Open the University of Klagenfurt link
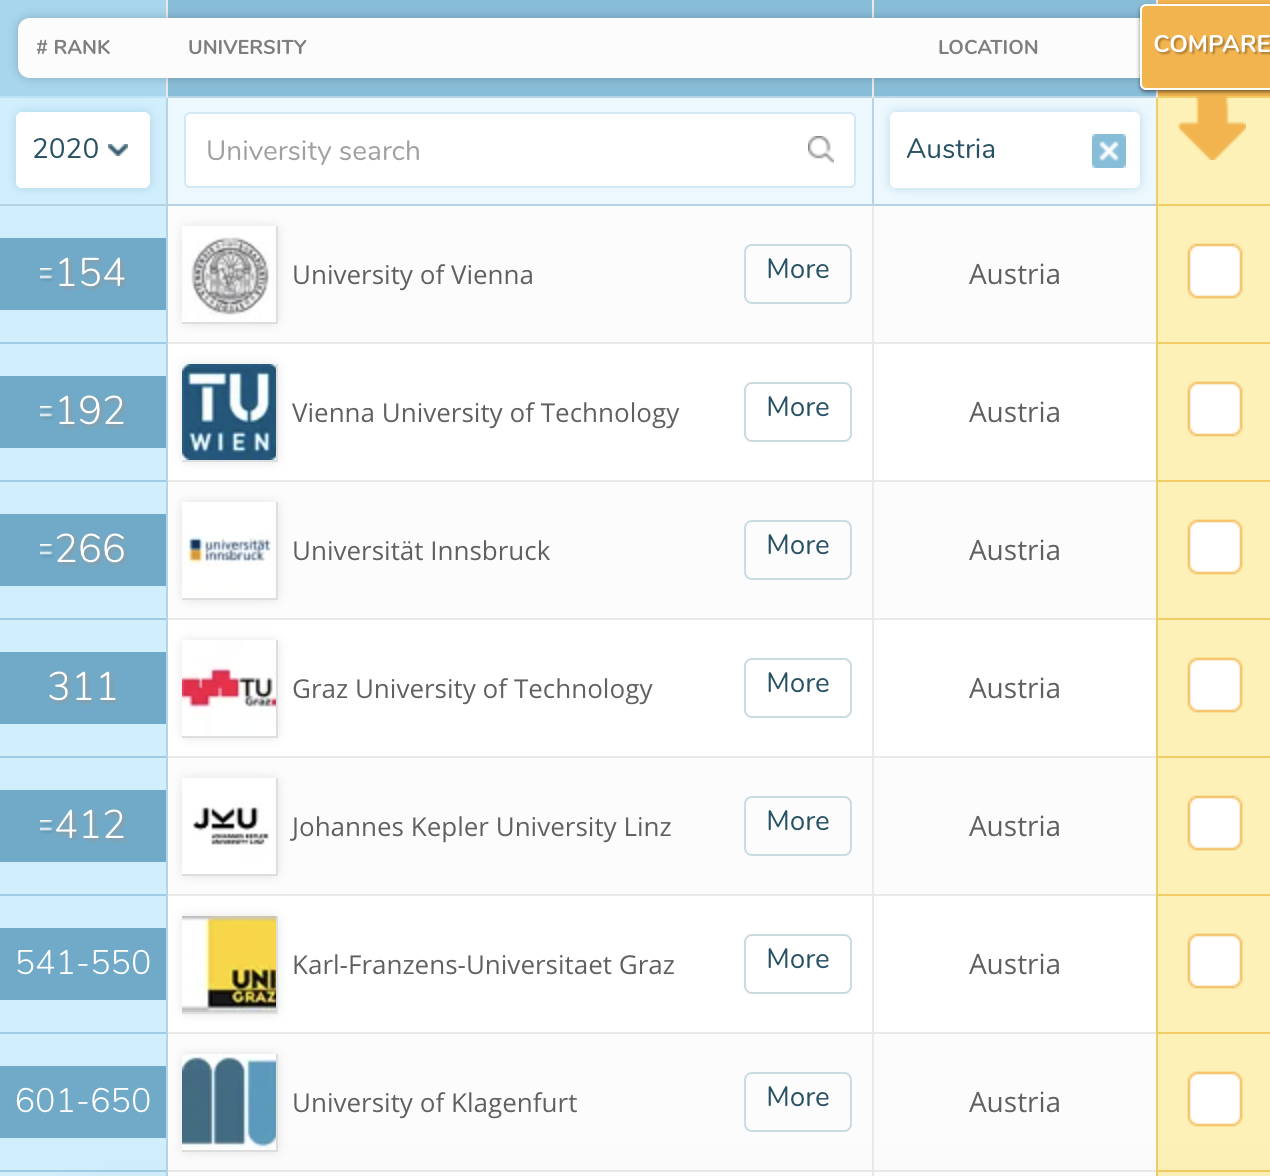Image resolution: width=1270 pixels, height=1176 pixels. tap(434, 1103)
